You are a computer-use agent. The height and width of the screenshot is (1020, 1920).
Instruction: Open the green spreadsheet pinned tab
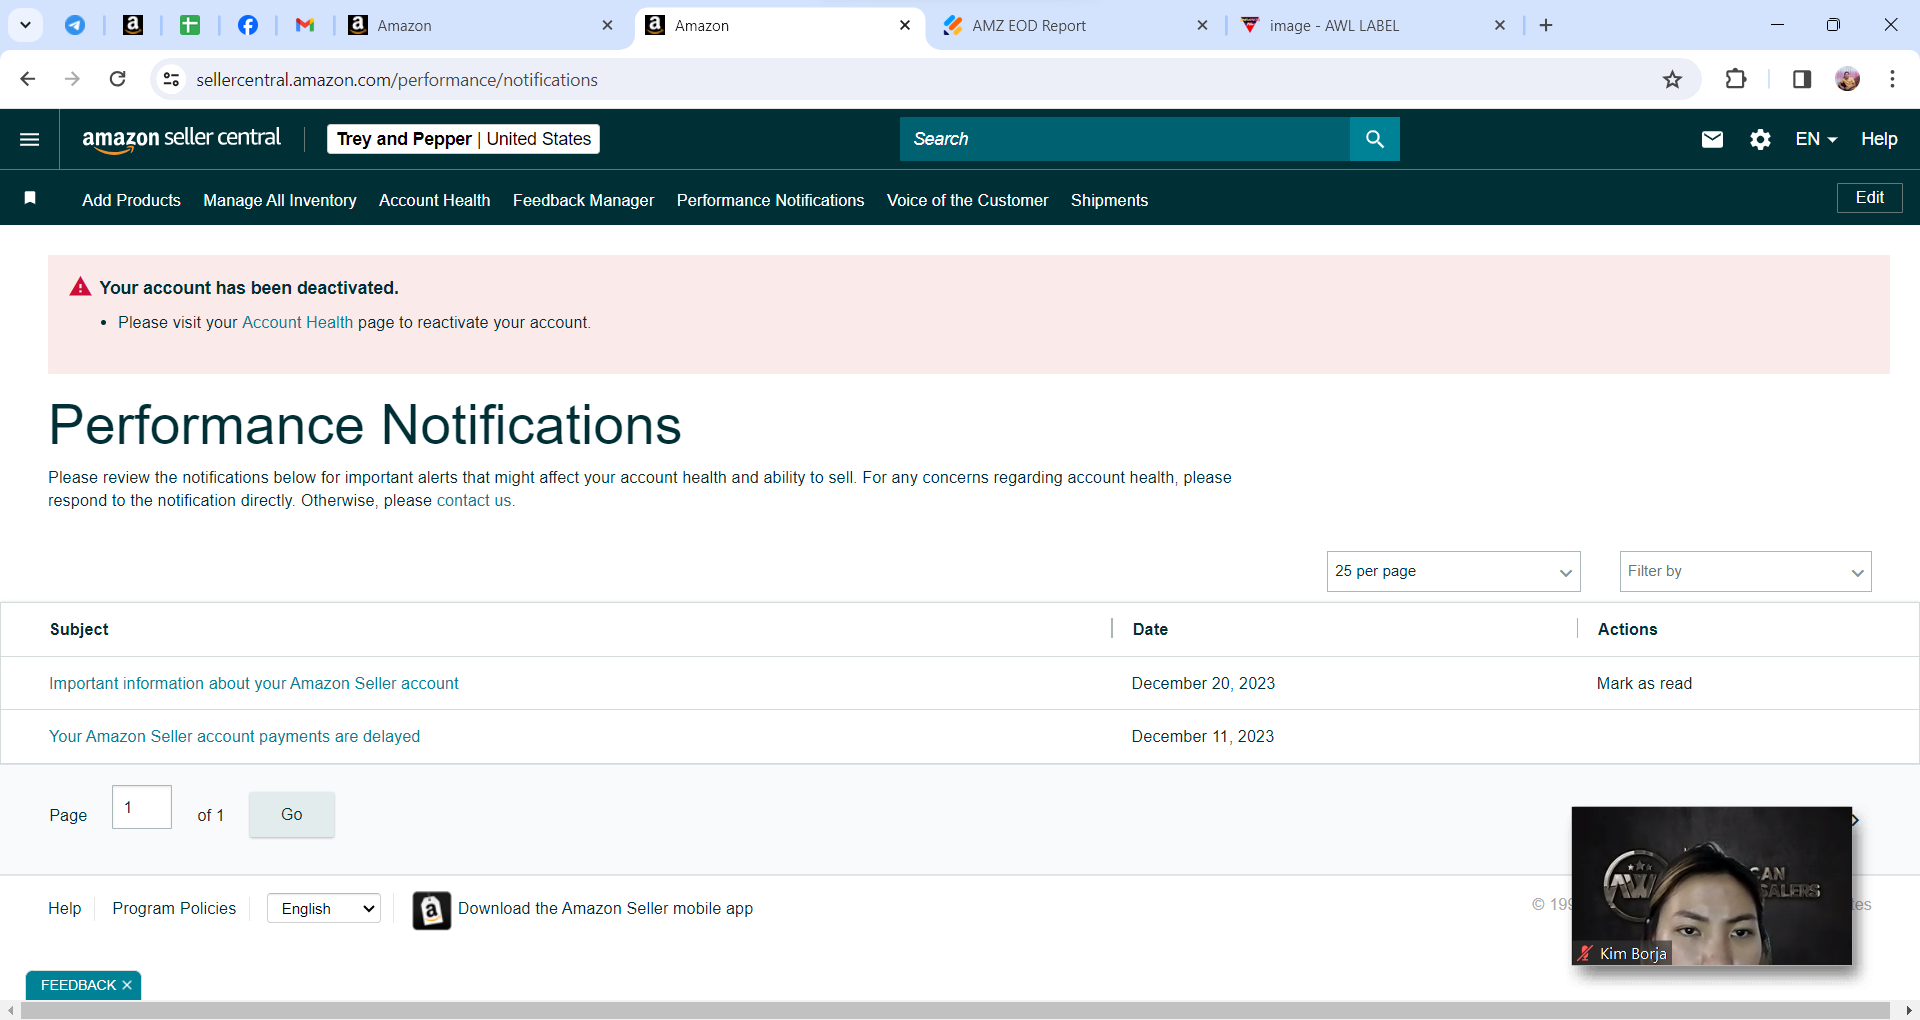(190, 25)
